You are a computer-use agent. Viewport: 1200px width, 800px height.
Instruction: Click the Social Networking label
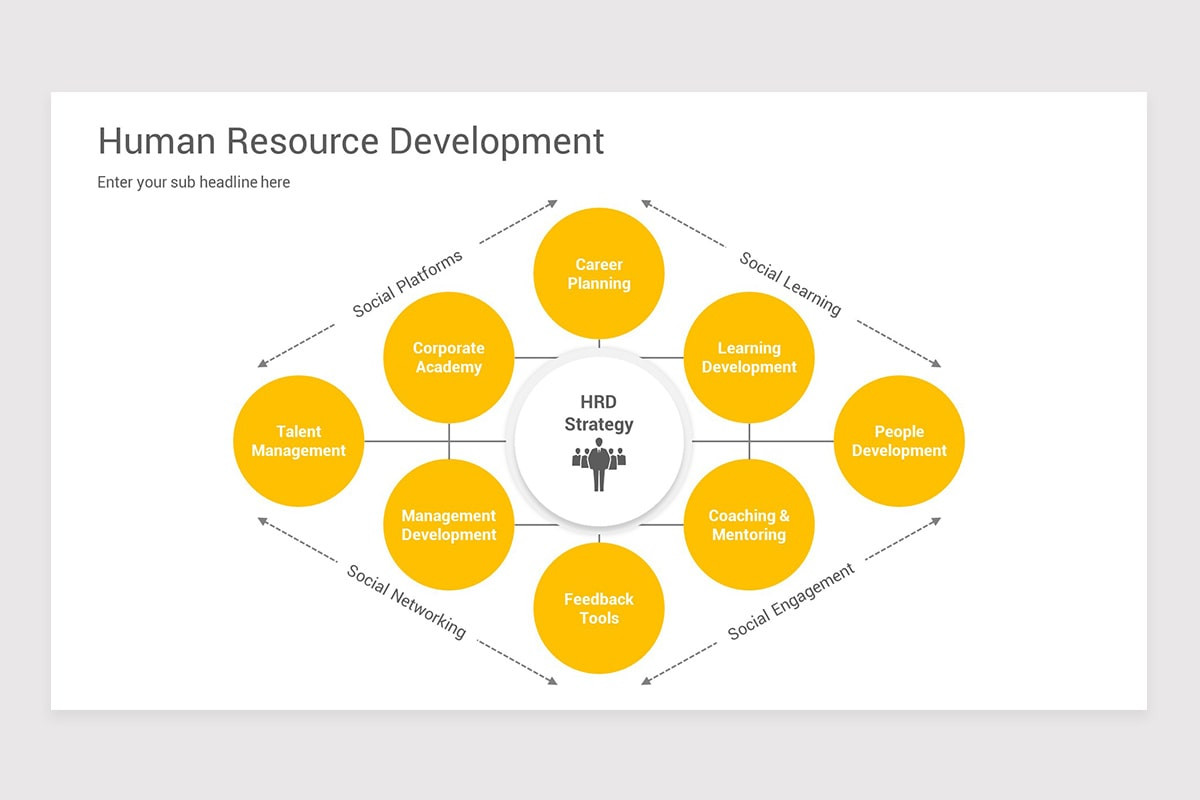(407, 600)
